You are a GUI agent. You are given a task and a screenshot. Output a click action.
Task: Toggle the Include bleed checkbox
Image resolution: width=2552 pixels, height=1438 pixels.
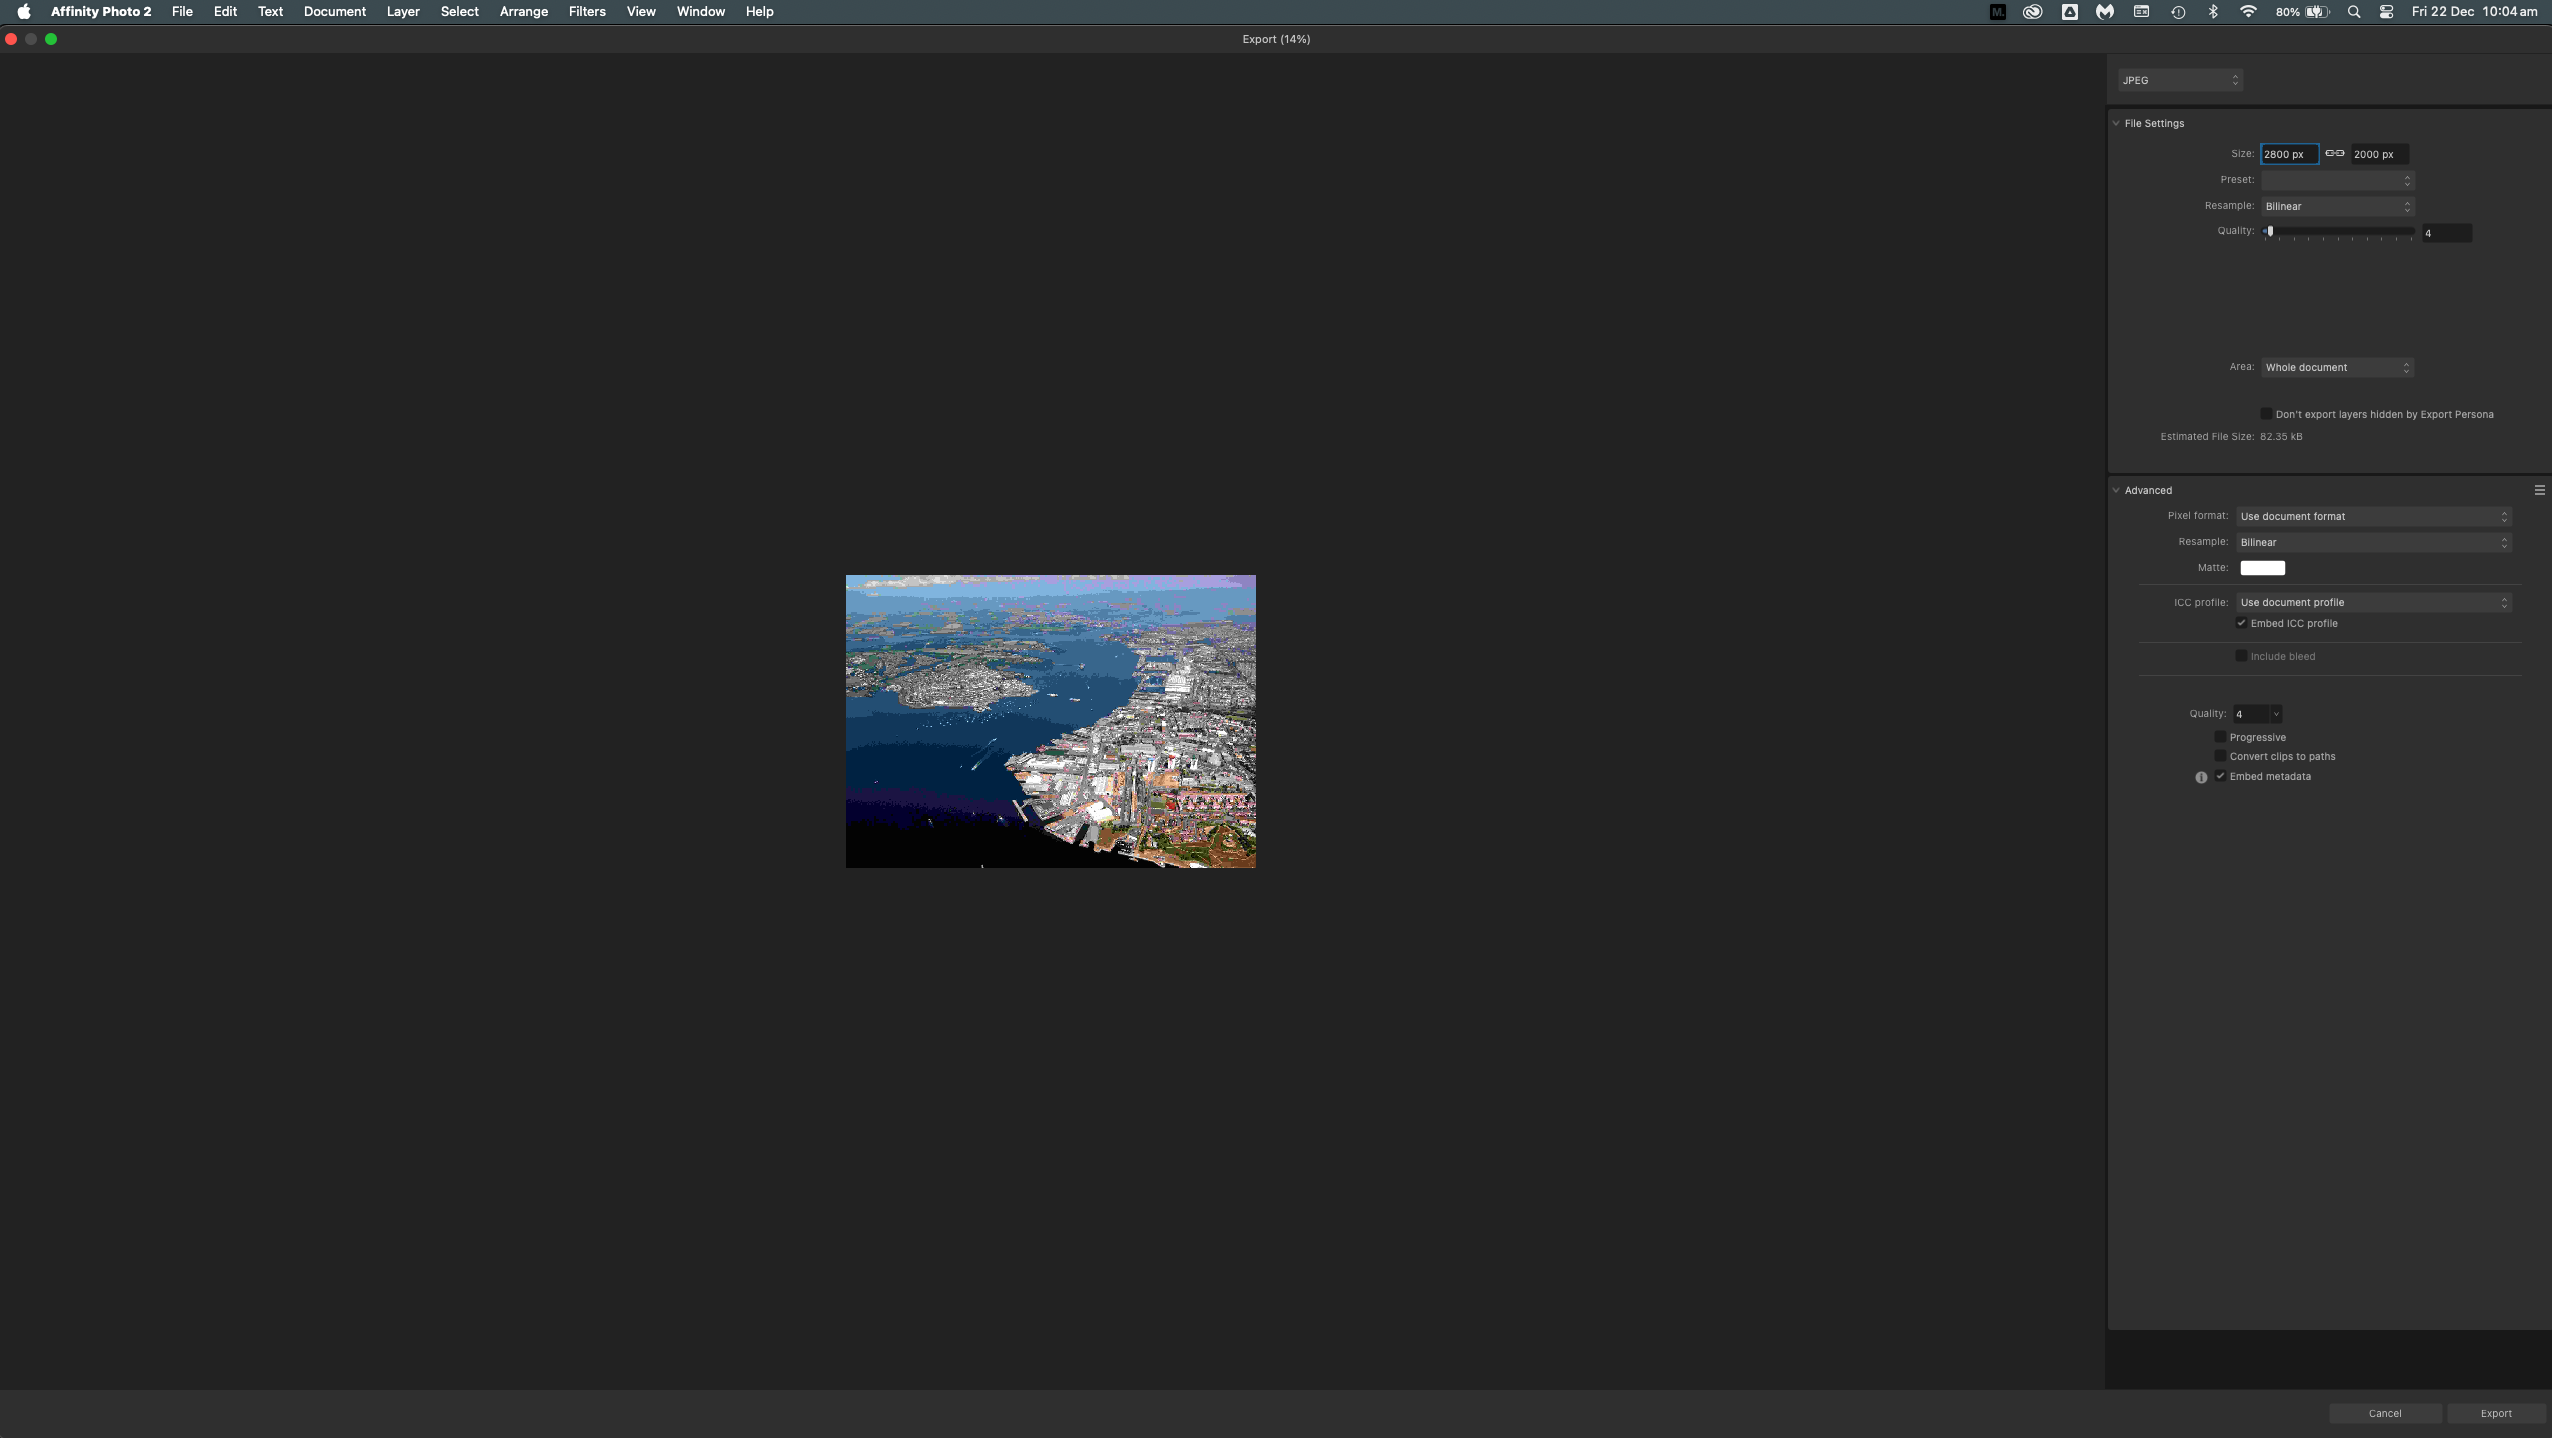2241,656
